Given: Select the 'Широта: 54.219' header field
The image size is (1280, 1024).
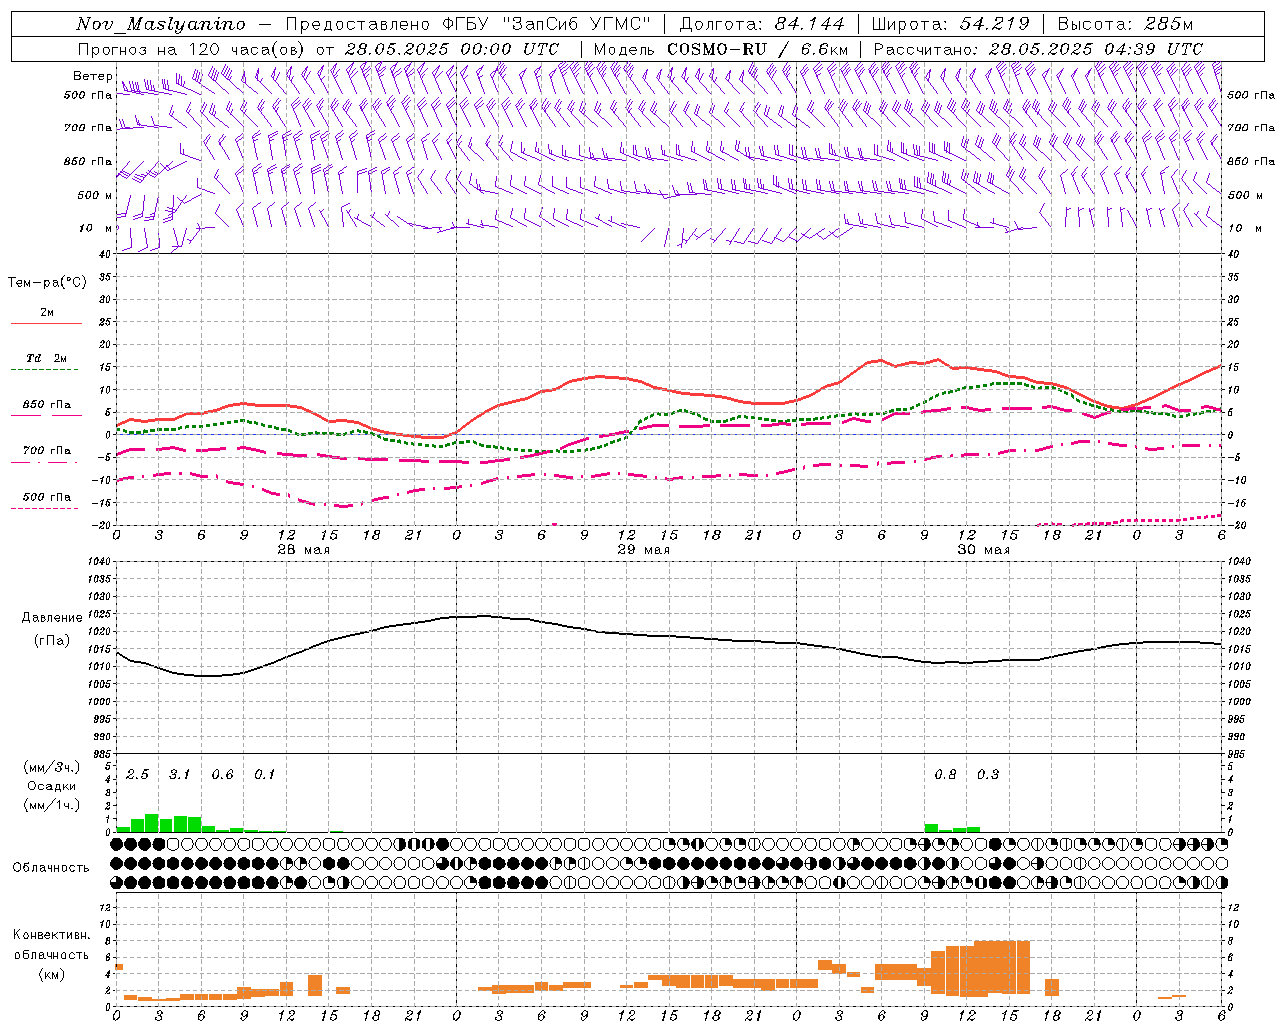Looking at the screenshot, I should point(951,24).
